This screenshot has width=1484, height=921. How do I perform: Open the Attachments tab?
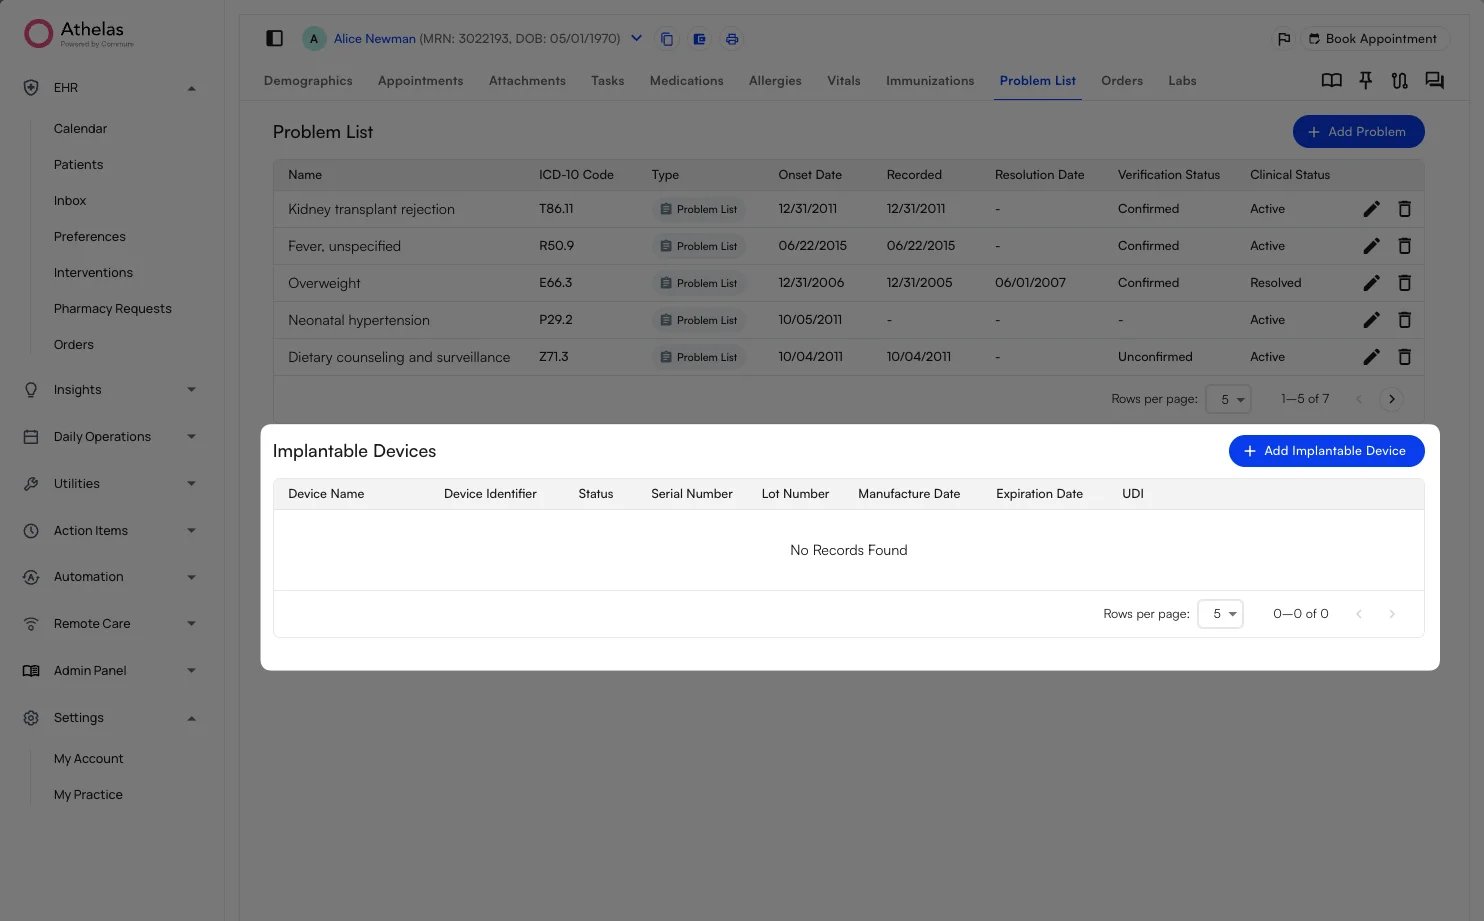[x=527, y=81]
